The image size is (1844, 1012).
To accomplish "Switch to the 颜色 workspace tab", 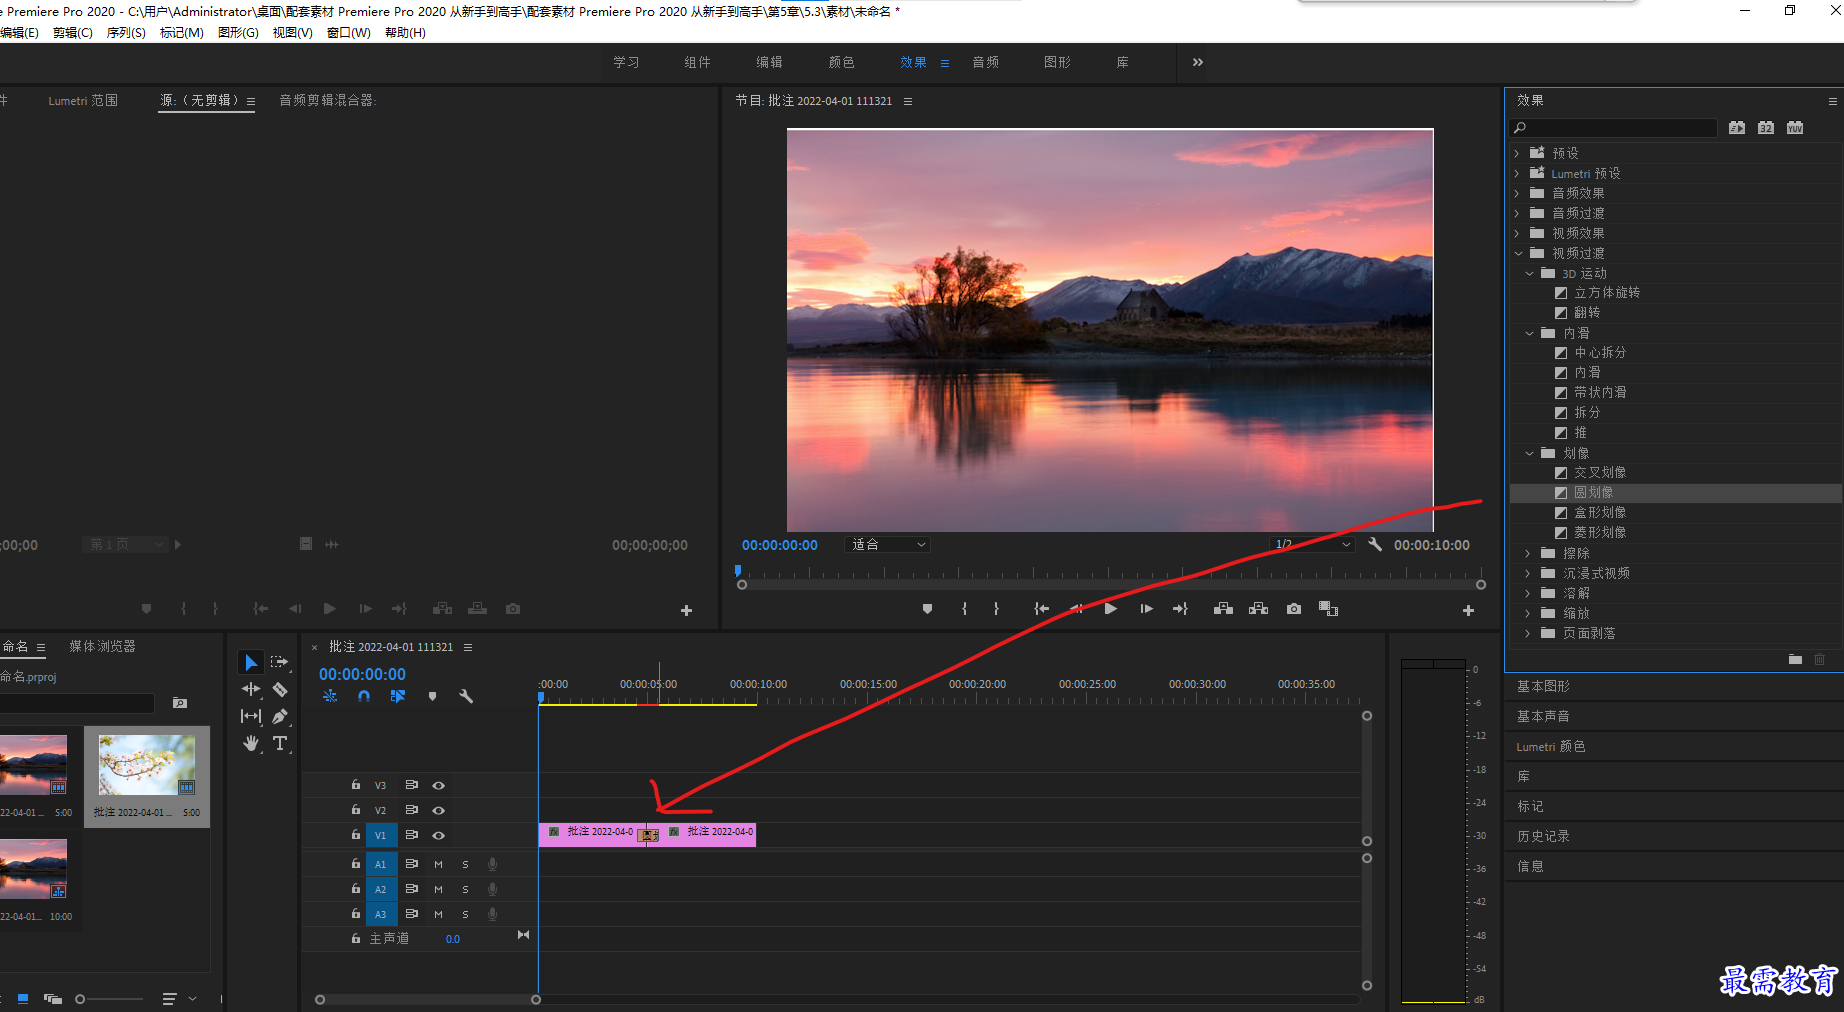I will point(842,62).
